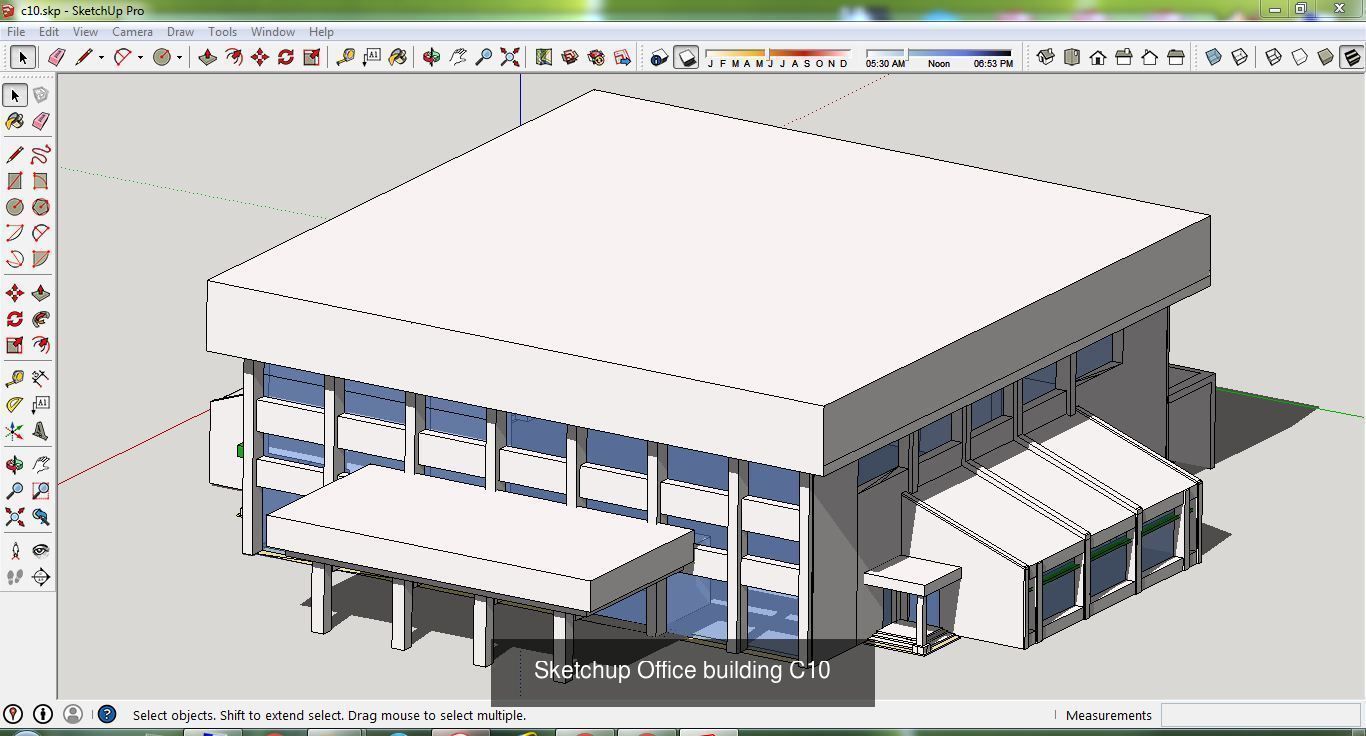
Task: Select the Protractor tool
Action: pos(15,404)
